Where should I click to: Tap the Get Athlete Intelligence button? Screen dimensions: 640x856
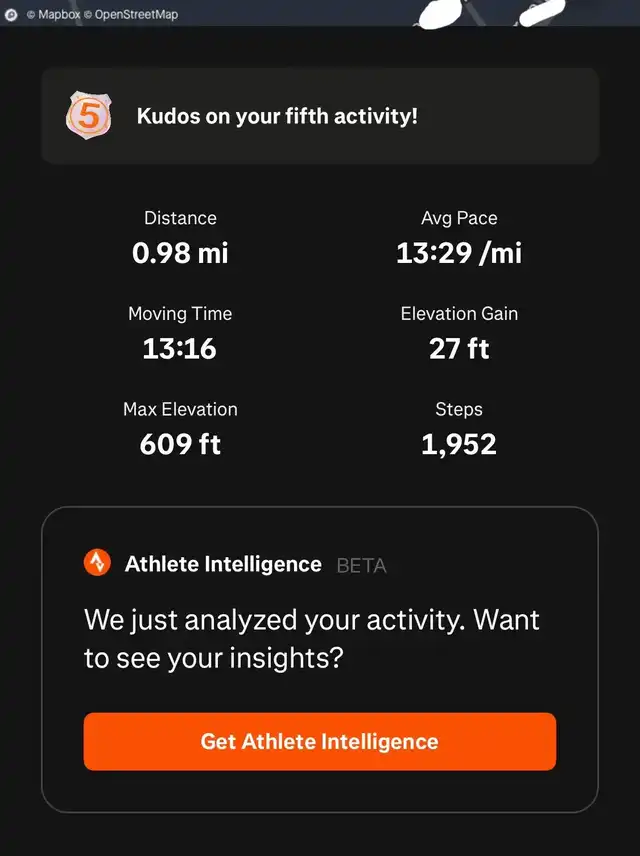point(319,741)
